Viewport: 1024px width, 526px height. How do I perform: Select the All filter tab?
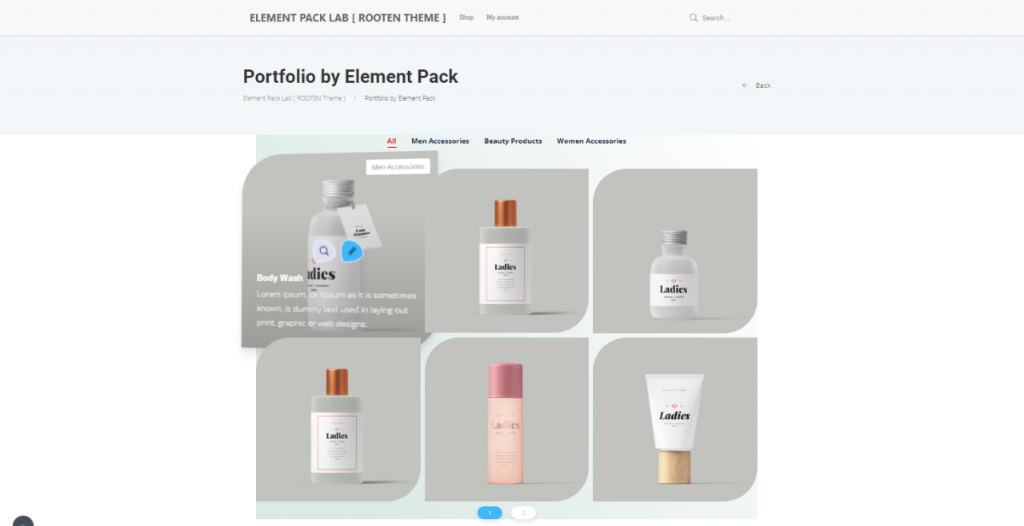point(391,141)
